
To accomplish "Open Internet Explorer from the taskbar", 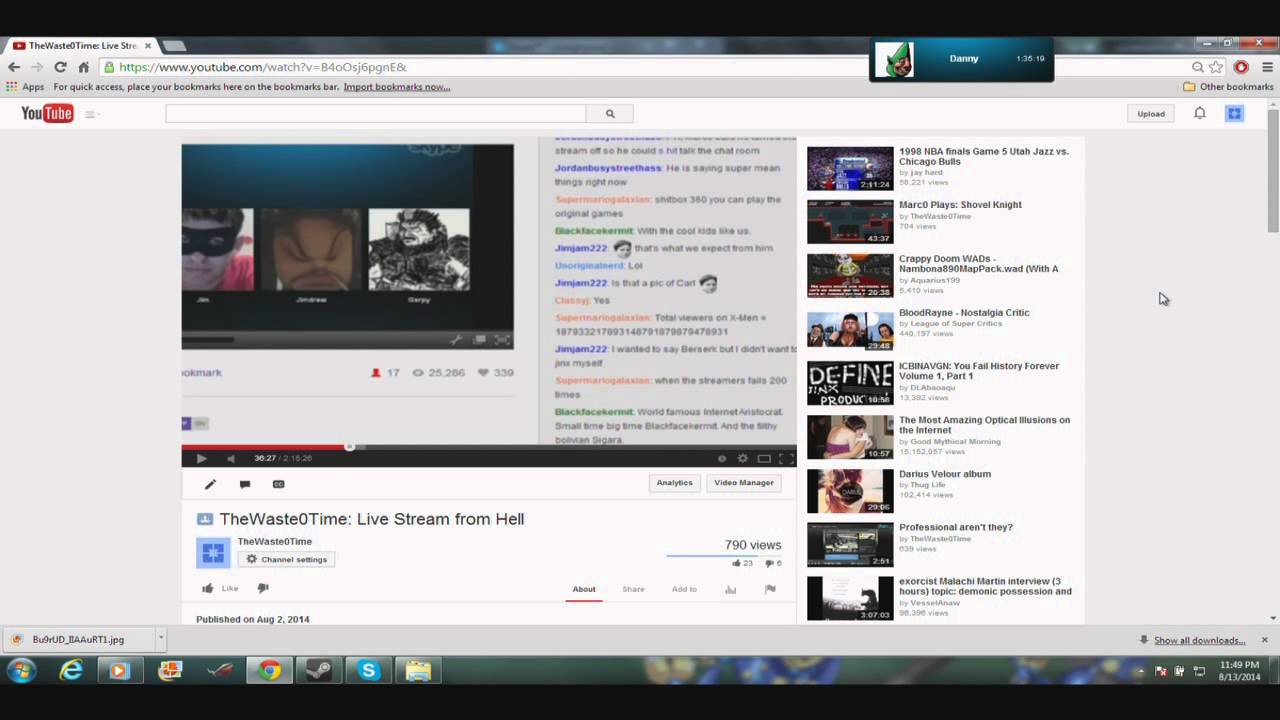I will (71, 671).
